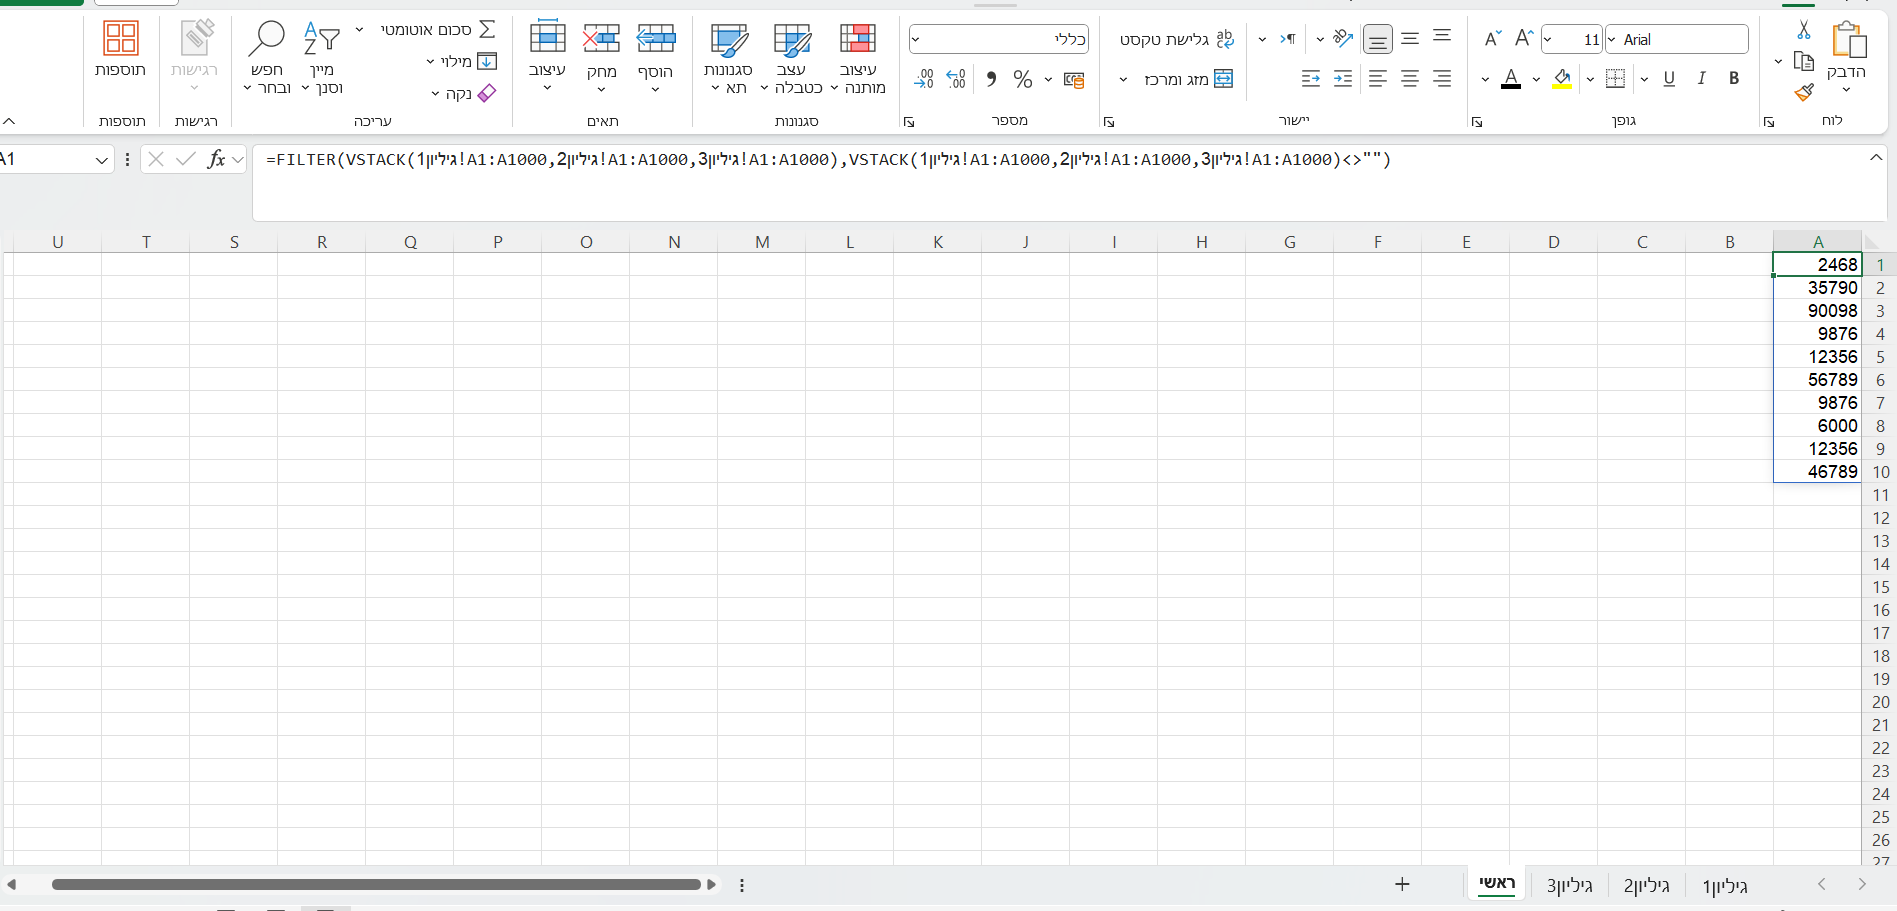Screen dimensions: 1897x911
Task: Select the Format Painter brush
Action: coord(1804,93)
